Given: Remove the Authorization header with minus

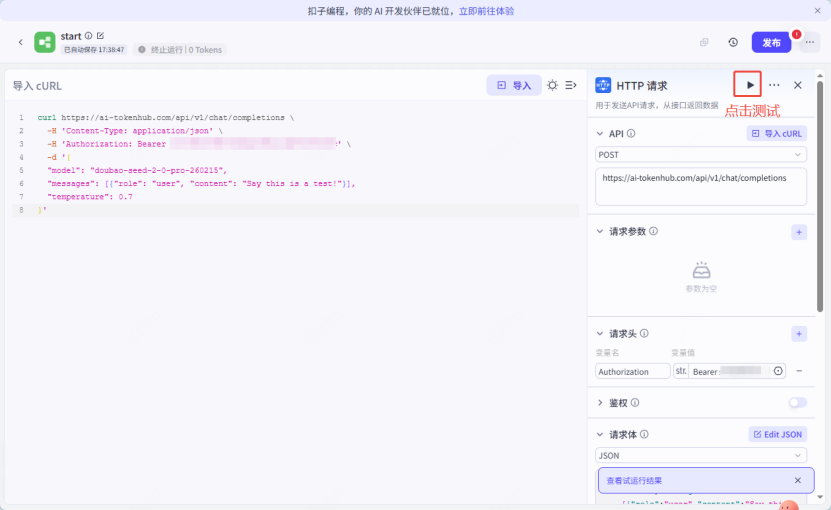Looking at the screenshot, I should tap(799, 371).
